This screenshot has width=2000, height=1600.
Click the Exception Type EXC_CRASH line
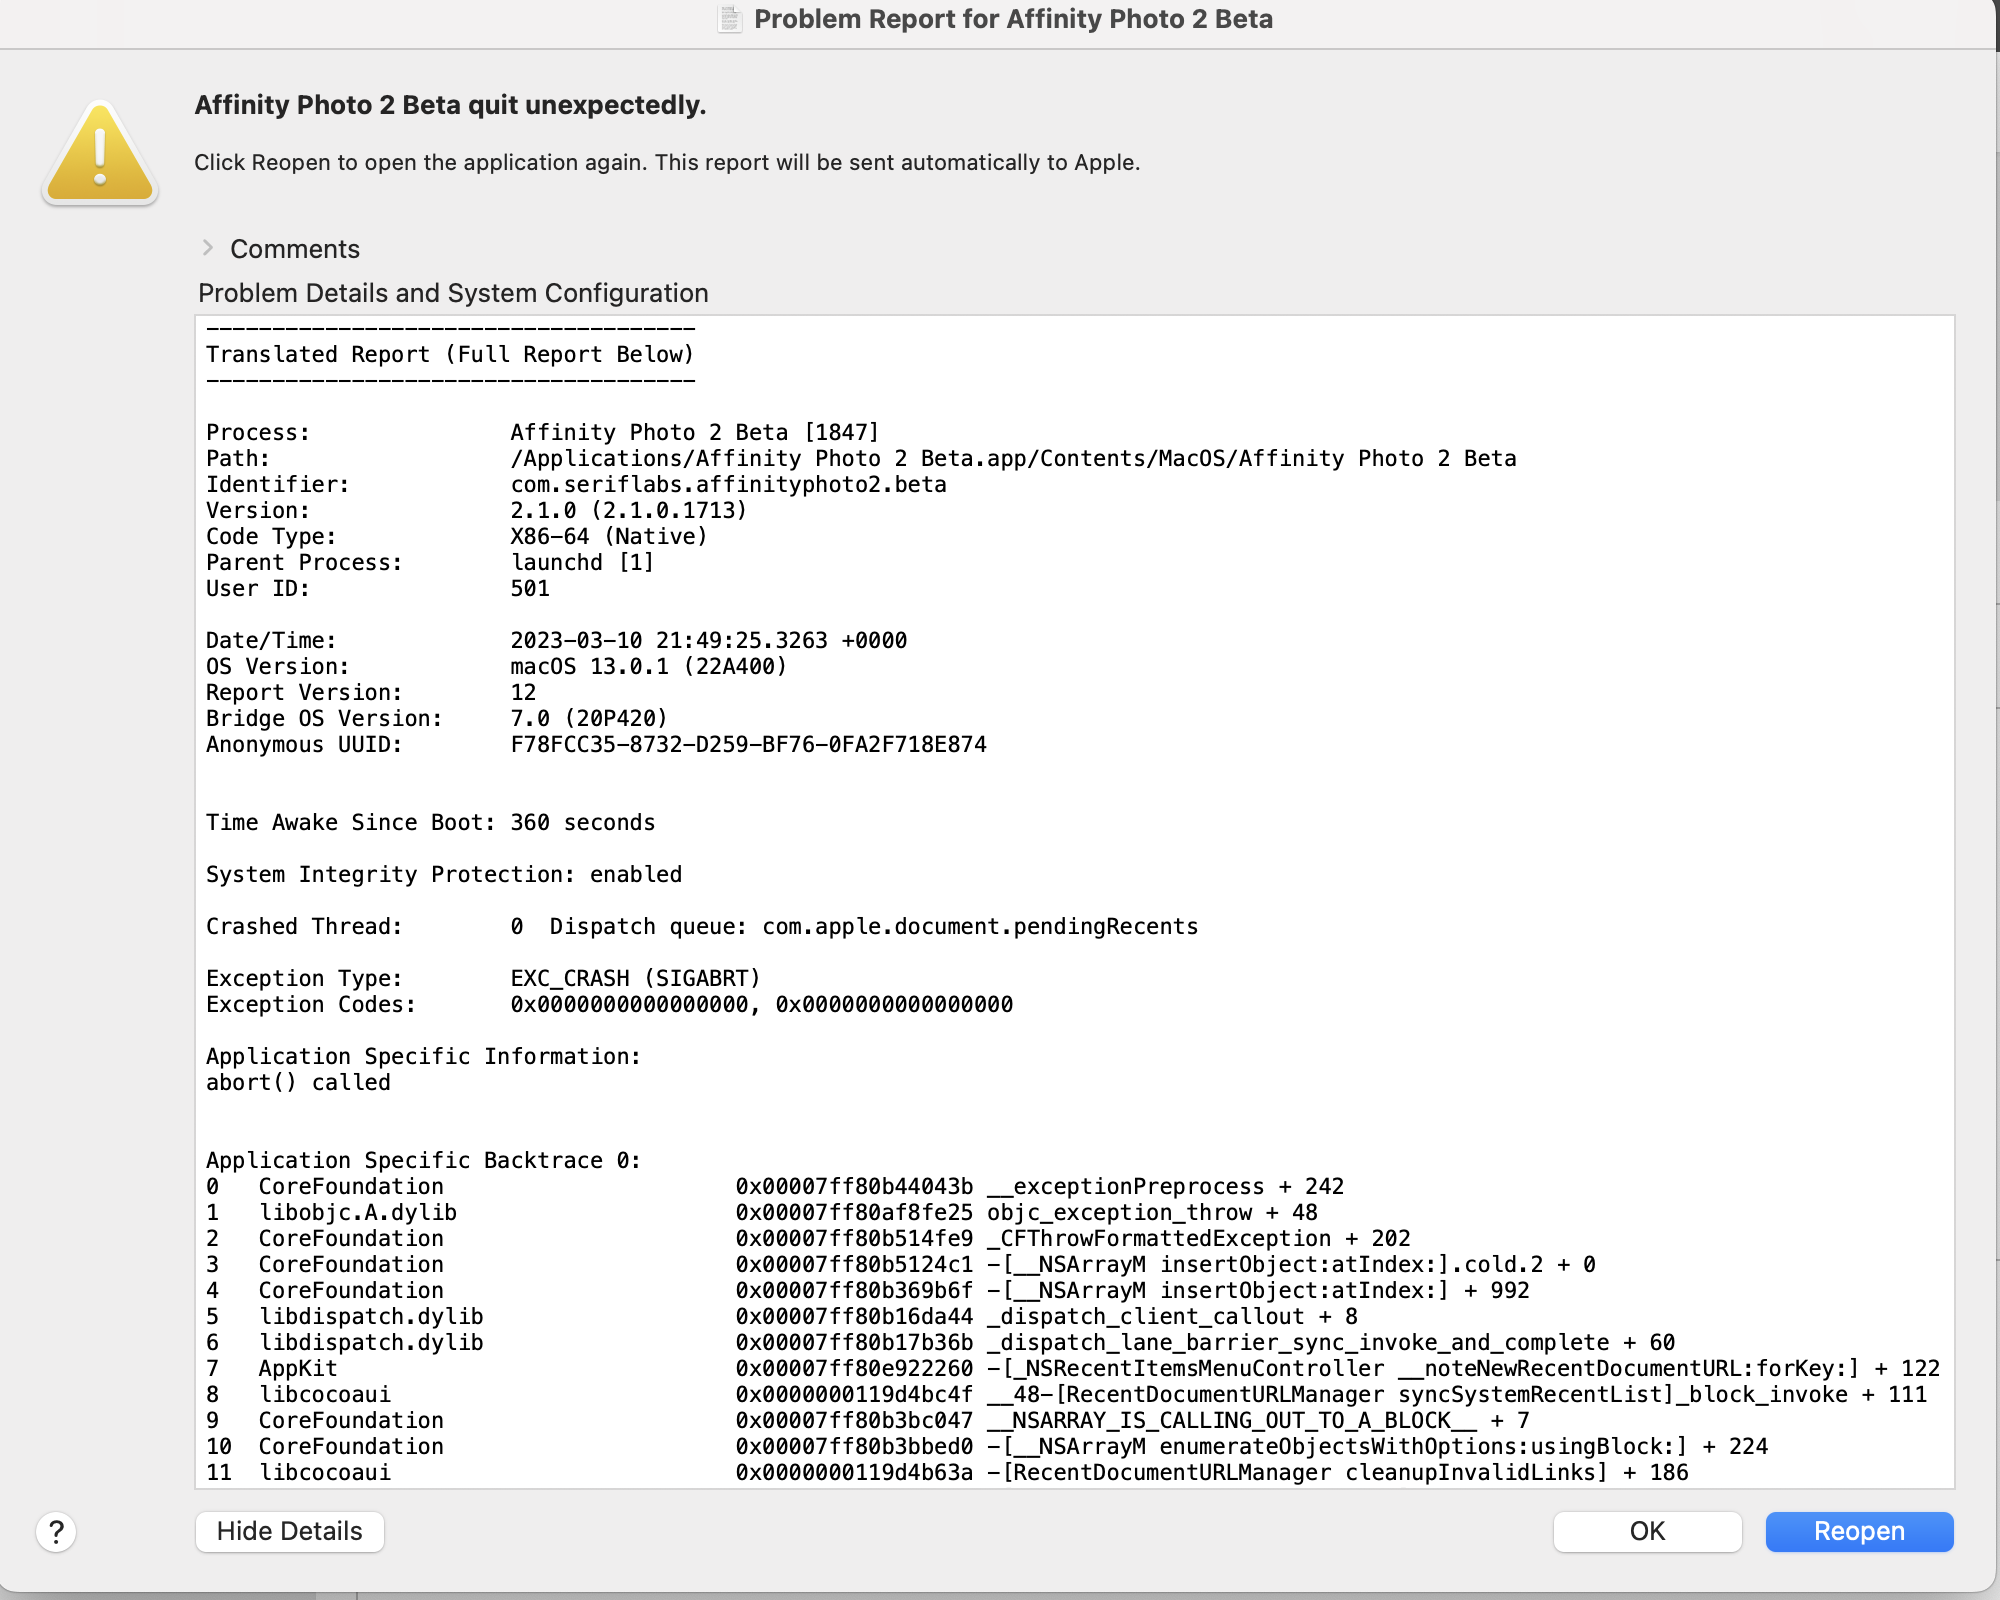(635, 978)
